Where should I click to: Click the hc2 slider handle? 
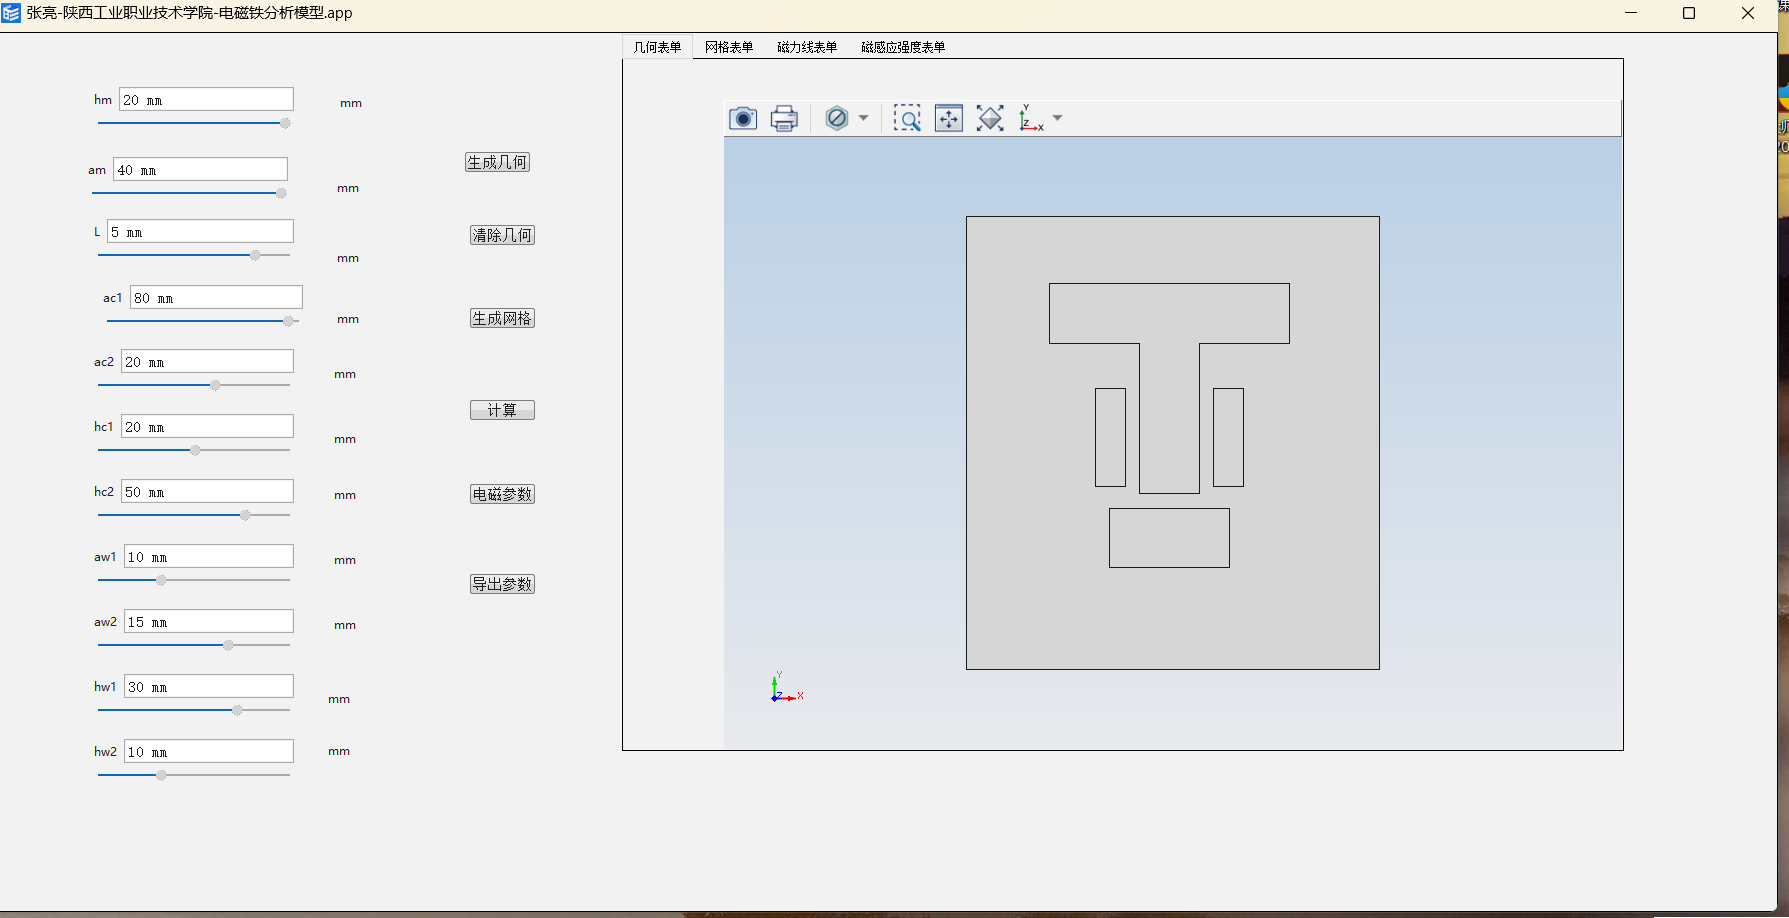[245, 515]
